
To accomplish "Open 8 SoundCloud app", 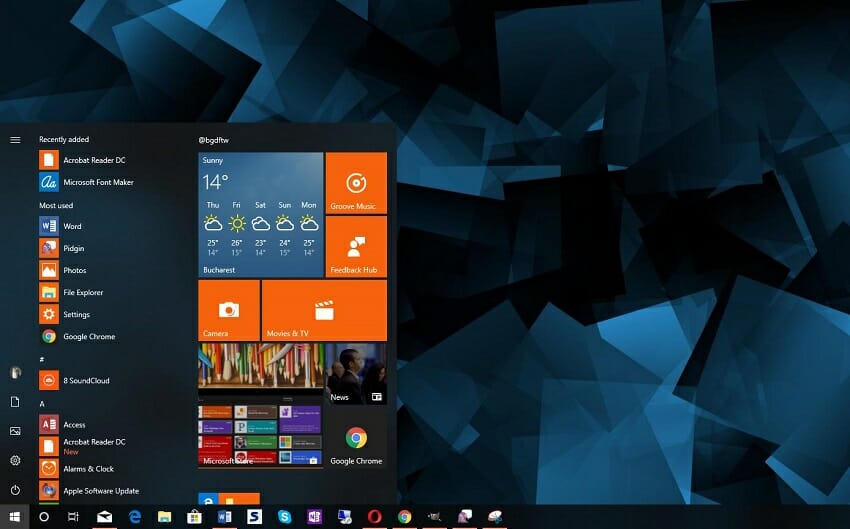I will tap(85, 380).
